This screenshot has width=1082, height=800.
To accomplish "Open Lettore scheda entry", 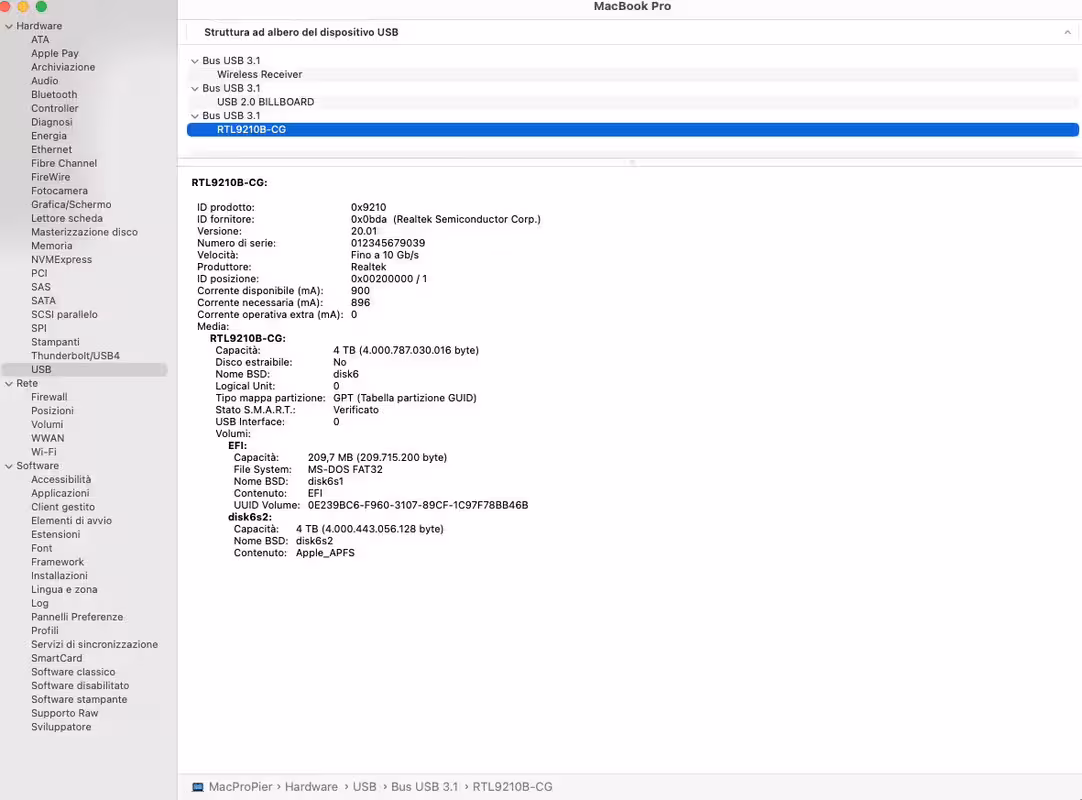I will 66,219.
